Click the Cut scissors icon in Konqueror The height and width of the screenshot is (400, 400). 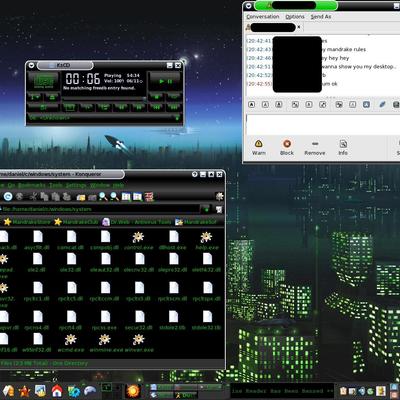[x=33, y=197]
